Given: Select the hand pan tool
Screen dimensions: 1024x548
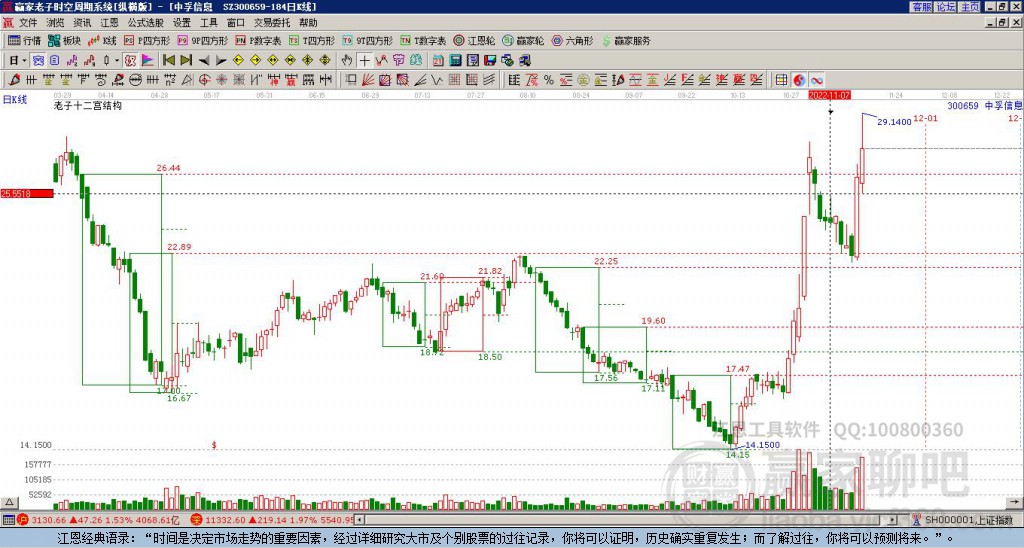Looking at the screenshot, I should pyautogui.click(x=347, y=61).
